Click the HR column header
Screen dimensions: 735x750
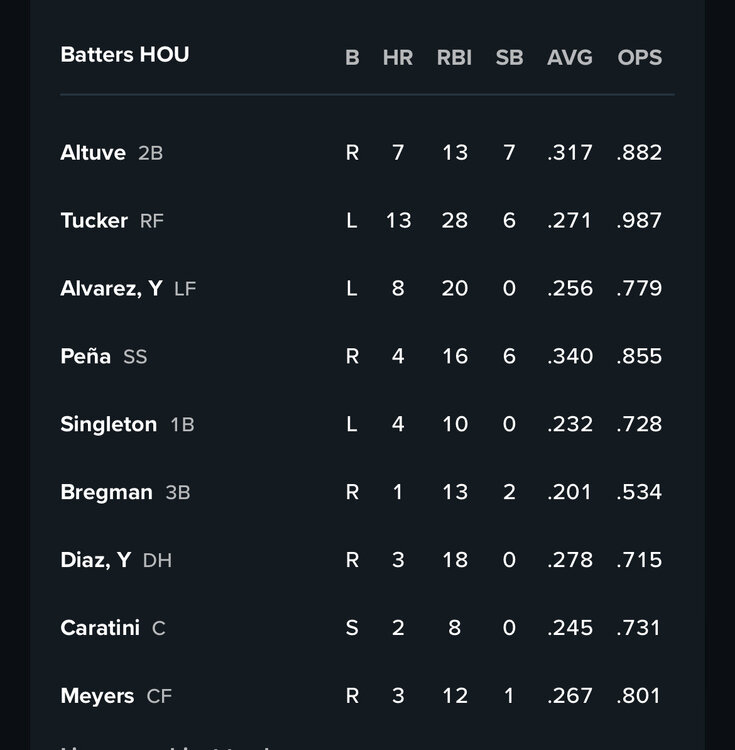tap(397, 58)
